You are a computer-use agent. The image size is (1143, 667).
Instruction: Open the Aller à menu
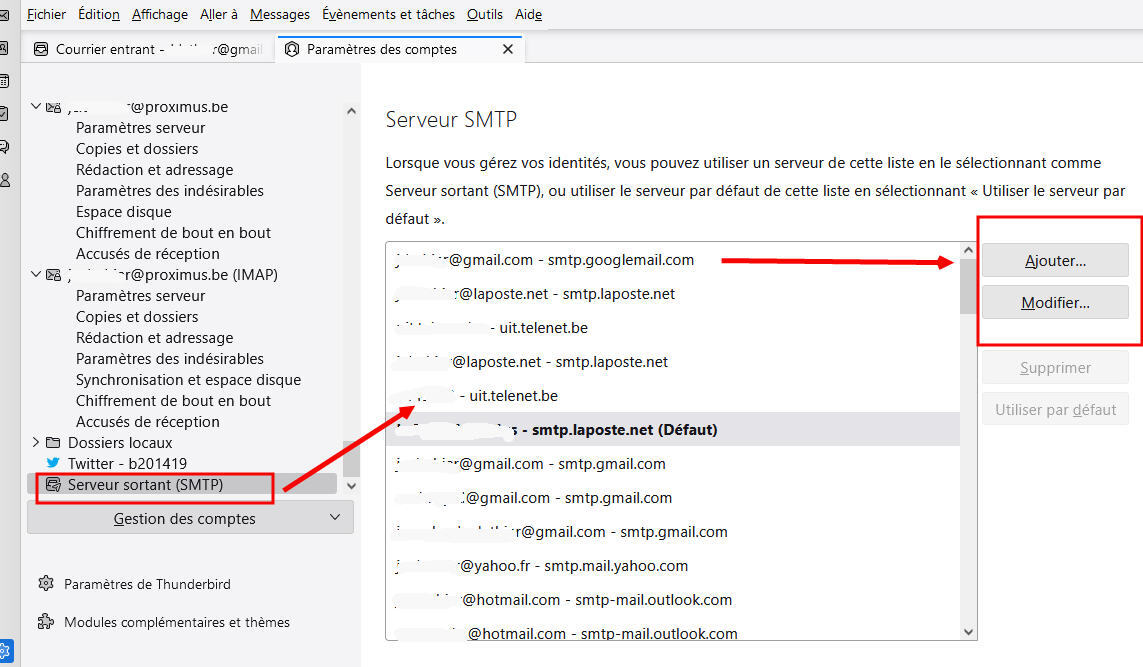[x=219, y=15]
